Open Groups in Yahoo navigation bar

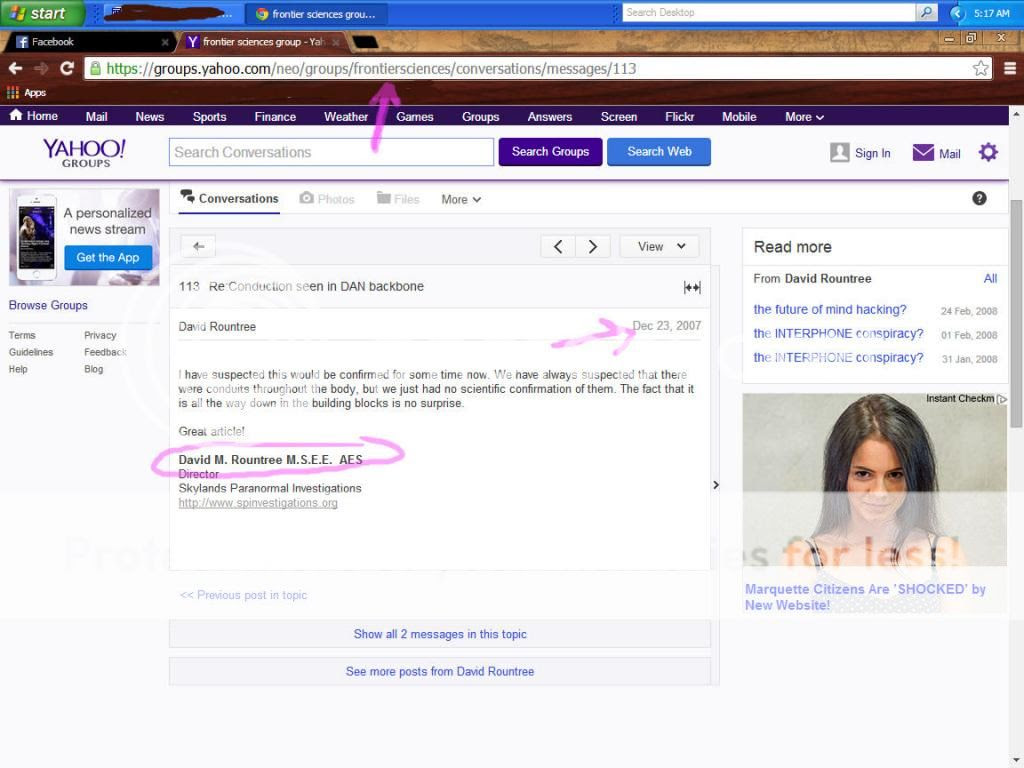coord(481,117)
